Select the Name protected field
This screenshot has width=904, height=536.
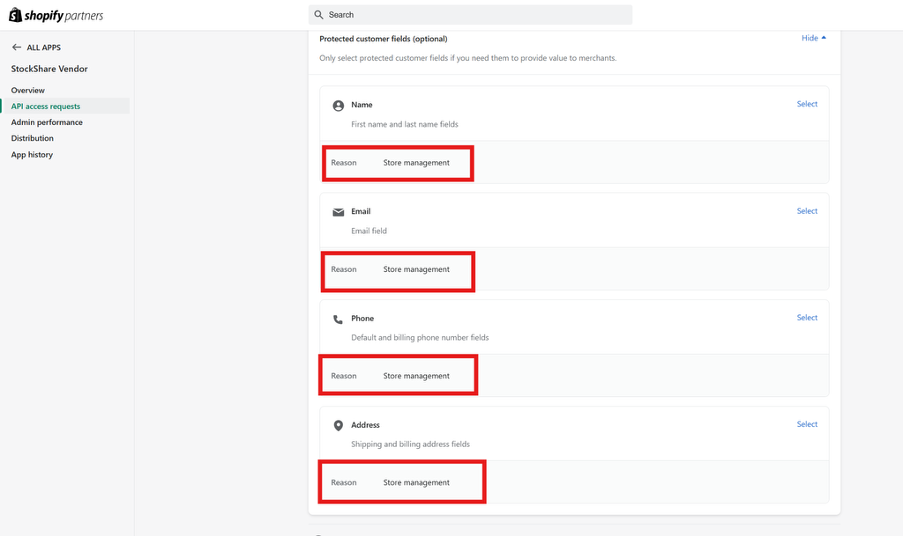pyautogui.click(x=806, y=104)
